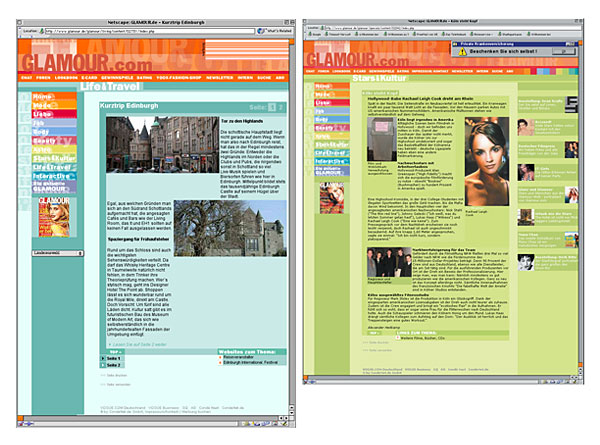Select Liebe in Stars&Kultur window sidebar
The height and width of the screenshot is (445, 600).
(332, 103)
